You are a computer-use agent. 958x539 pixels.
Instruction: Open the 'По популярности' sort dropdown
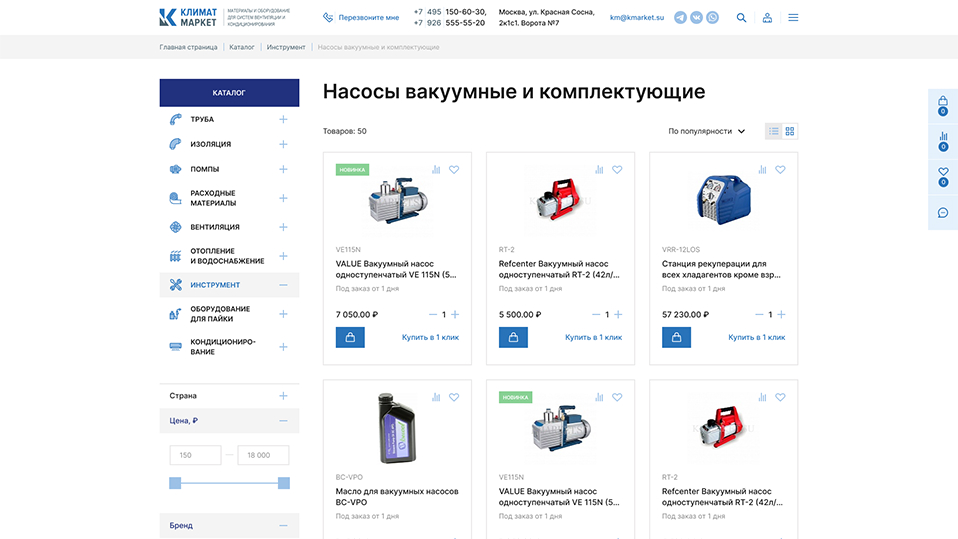[706, 131]
